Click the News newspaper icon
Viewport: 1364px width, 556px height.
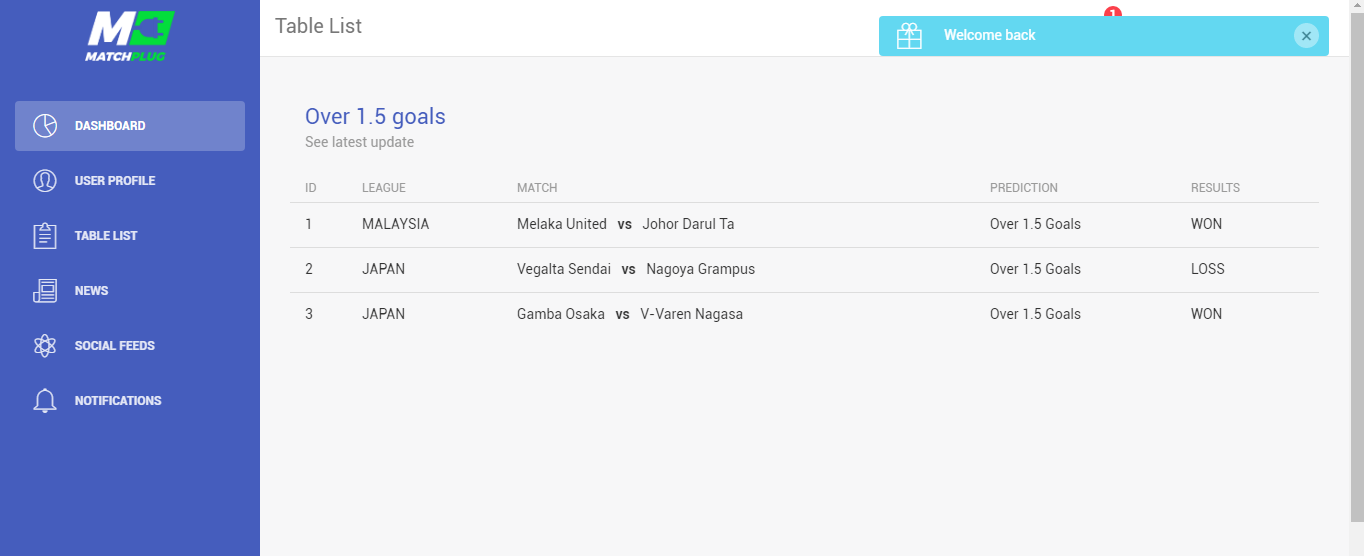[x=45, y=291]
